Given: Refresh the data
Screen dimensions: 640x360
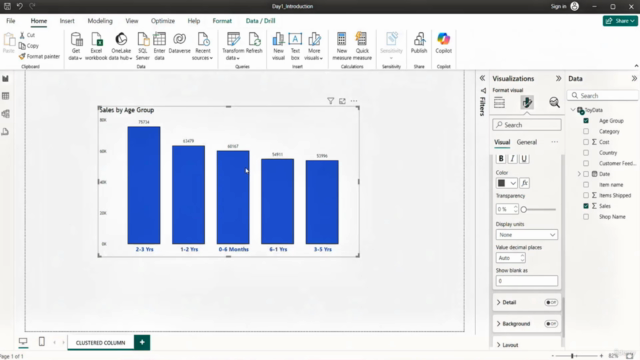Looking at the screenshot, I should [254, 43].
